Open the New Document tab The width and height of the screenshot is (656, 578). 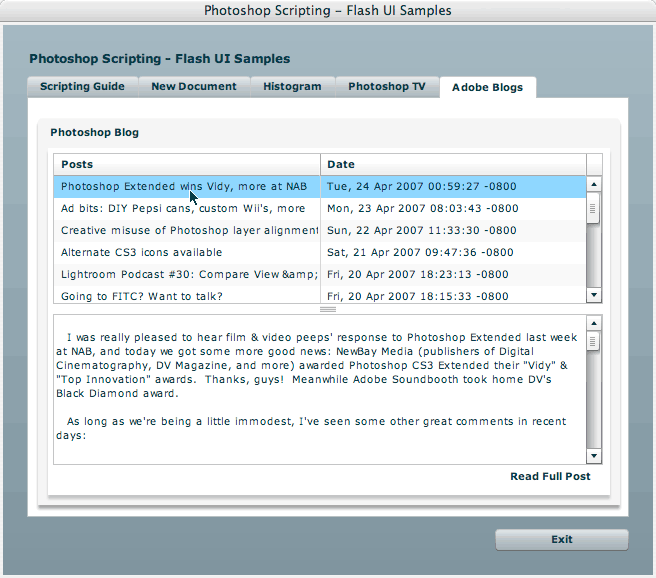194,87
